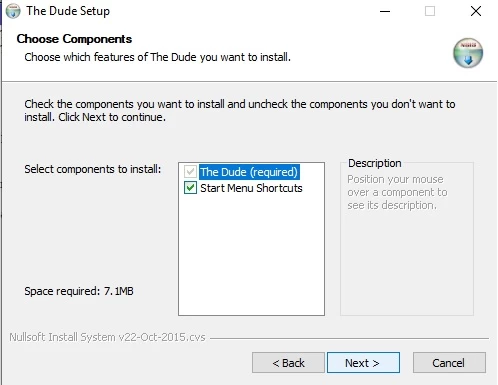Click 'Space required: 7.1MB' text
The image size is (498, 385).
pos(79,291)
